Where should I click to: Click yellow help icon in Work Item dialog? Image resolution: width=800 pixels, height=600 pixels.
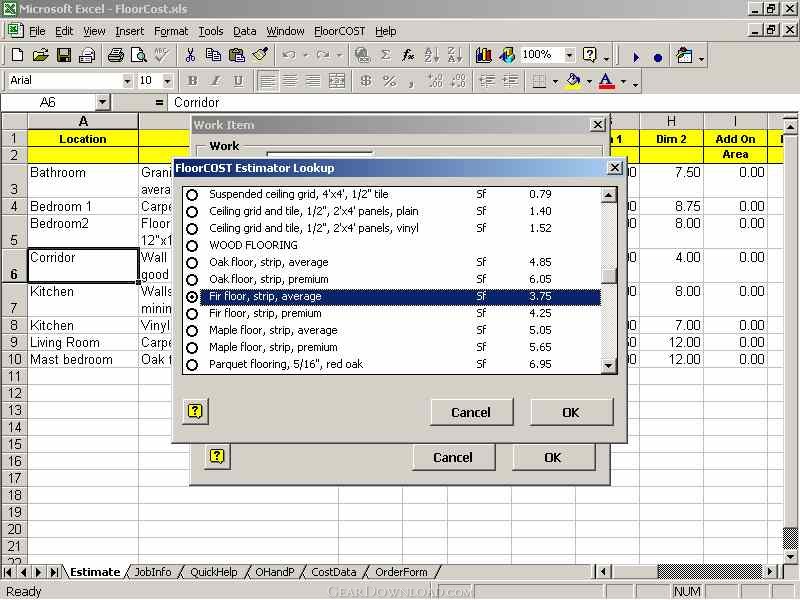217,456
